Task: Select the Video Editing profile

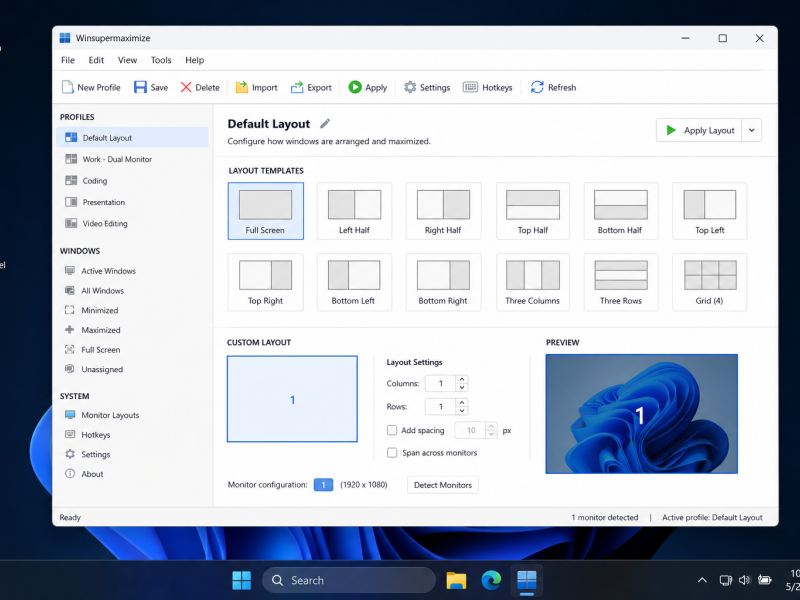Action: (x=132, y=223)
